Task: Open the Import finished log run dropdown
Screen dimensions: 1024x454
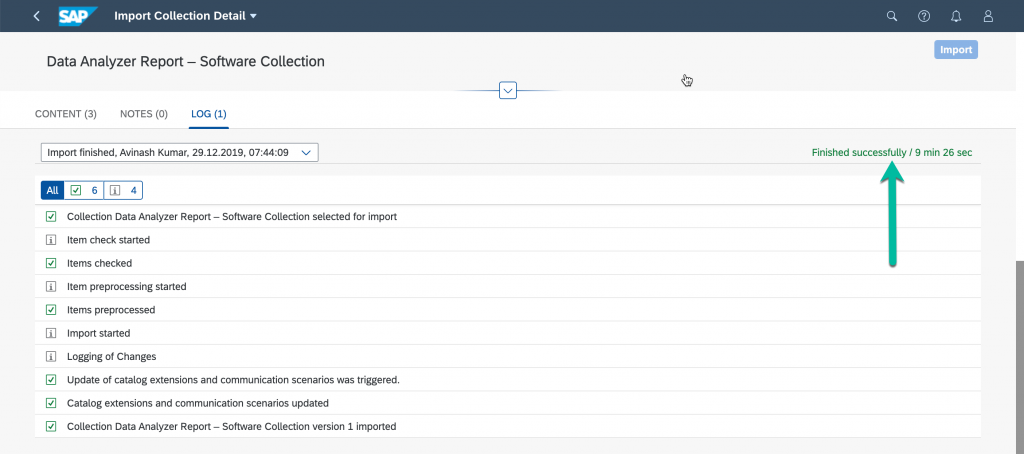Action: click(x=180, y=152)
